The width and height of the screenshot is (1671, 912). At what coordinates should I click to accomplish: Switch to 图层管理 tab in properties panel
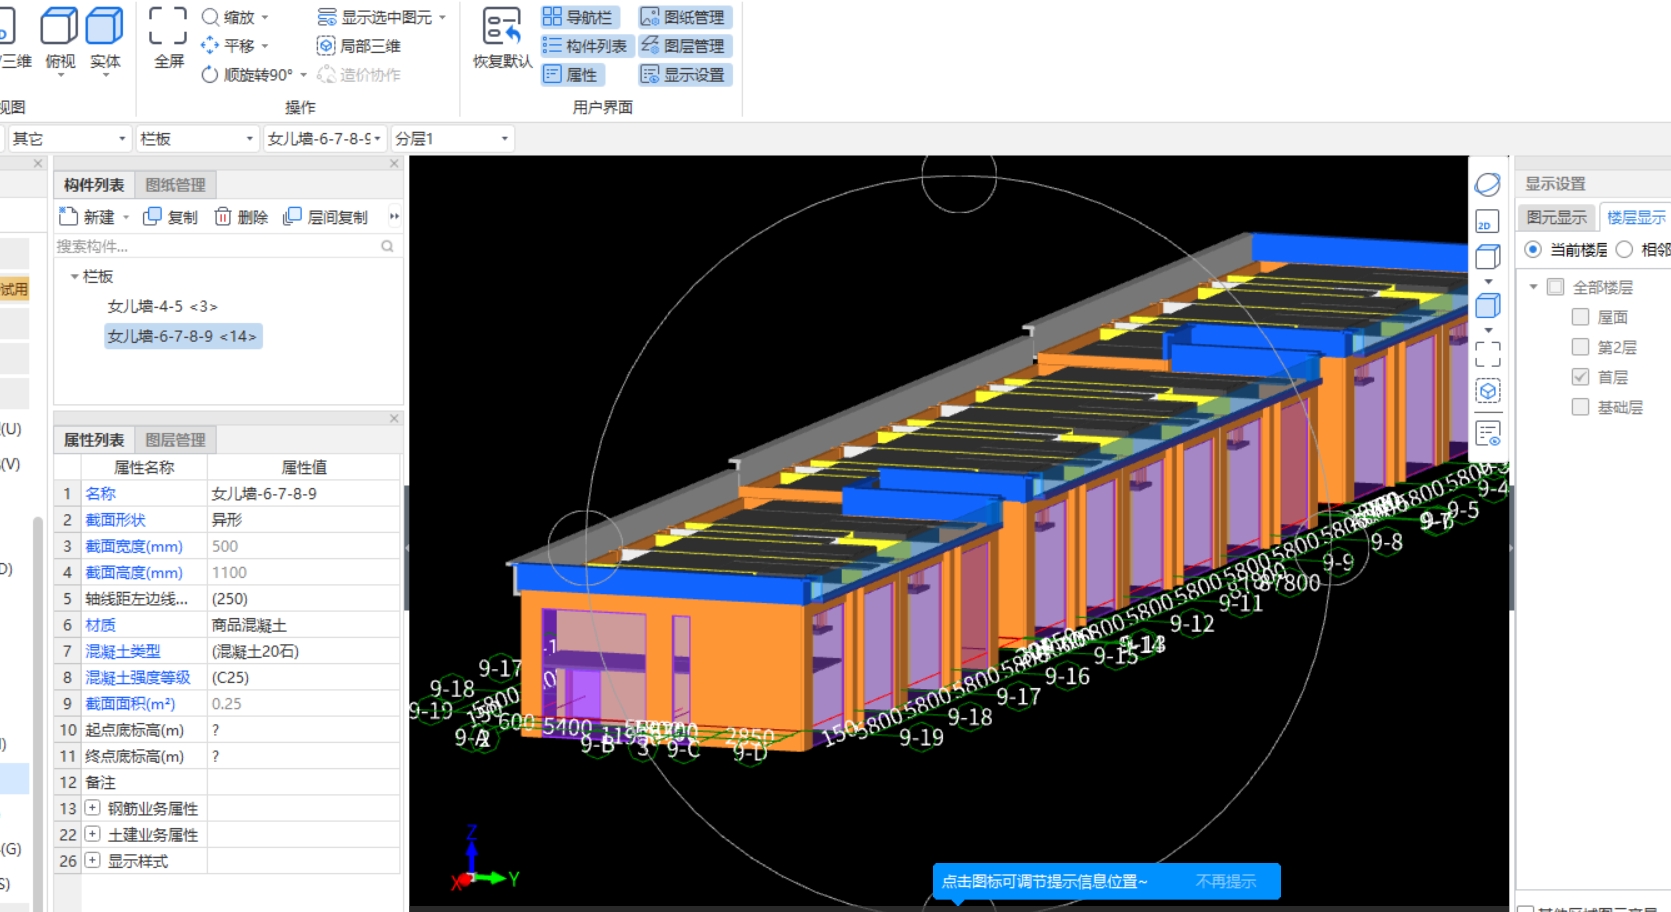pos(175,440)
